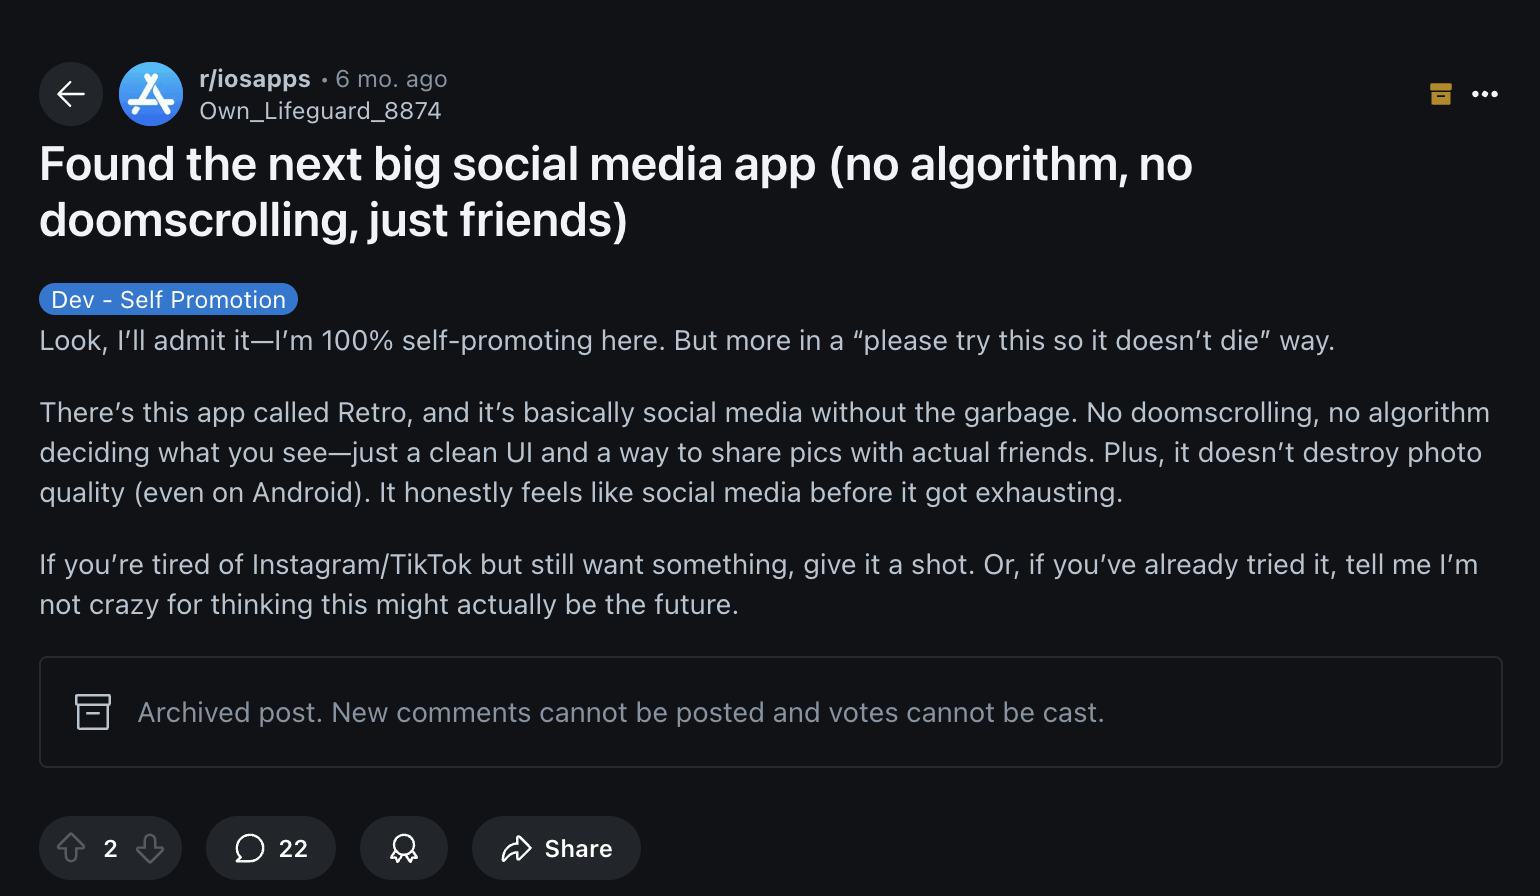Image resolution: width=1540 pixels, height=896 pixels.
Task: Open the 22 comments button
Action: 271,848
